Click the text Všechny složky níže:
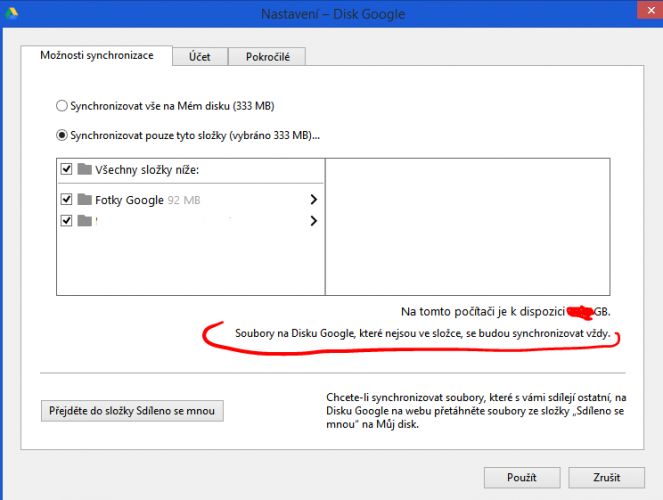This screenshot has height=500, width=663. (x=147, y=170)
